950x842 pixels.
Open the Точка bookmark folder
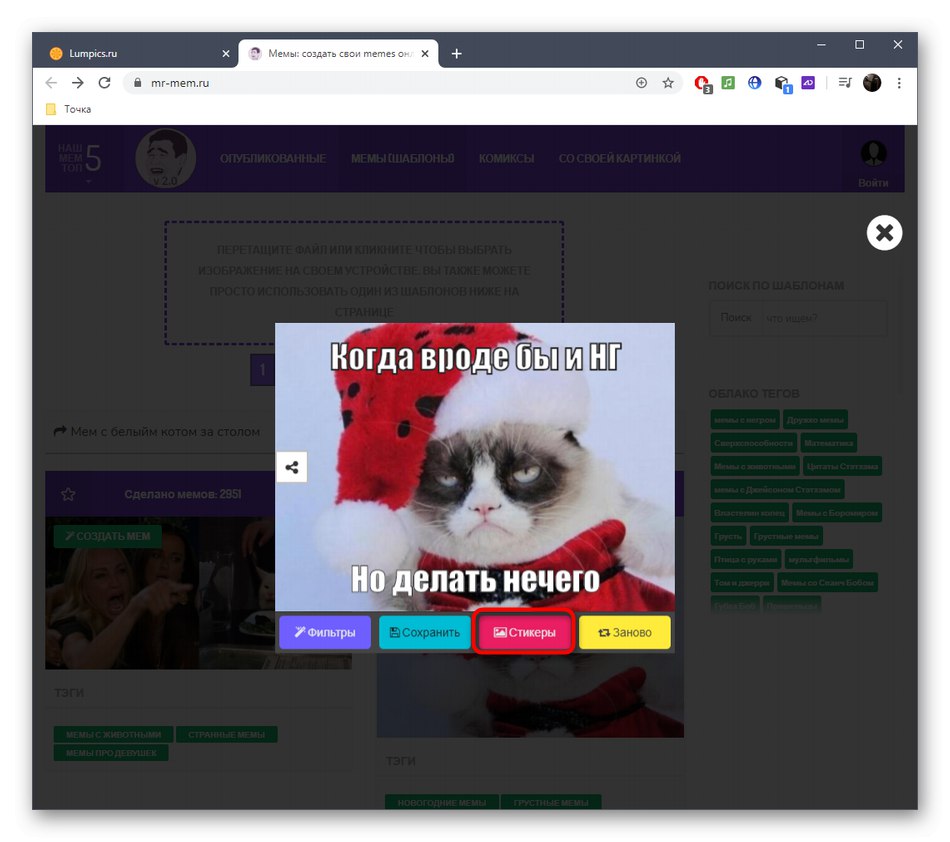click(68, 109)
